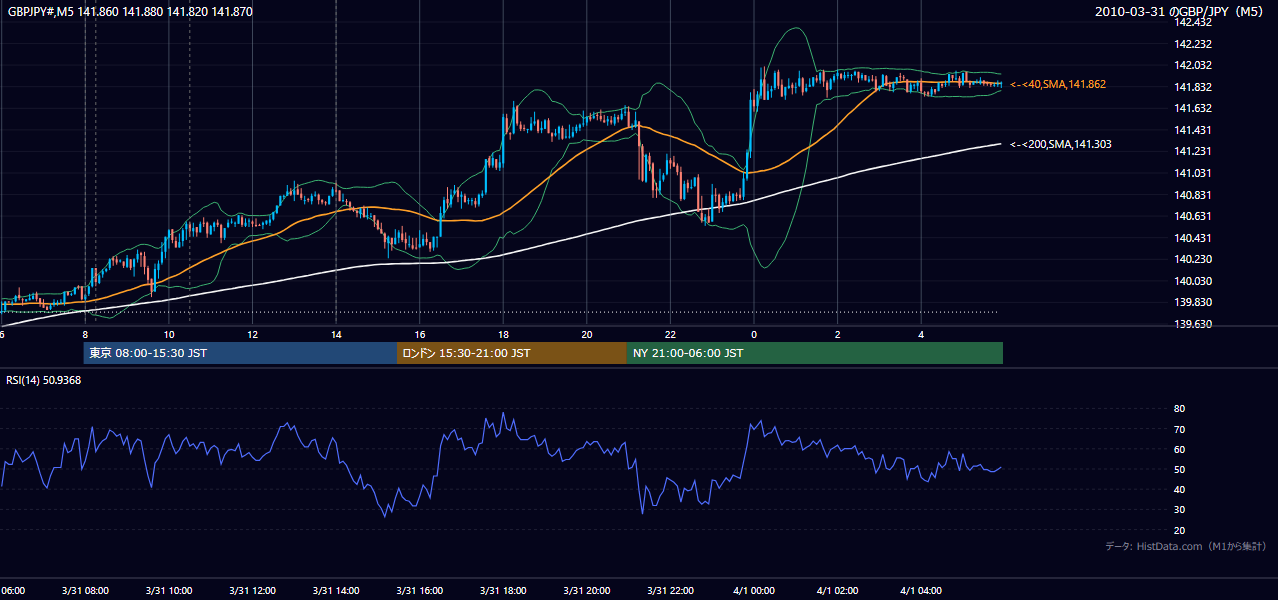Viewport: 1278px width, 600px height.
Task: Click hour 14 on the price chart axis
Action: pyautogui.click(x=336, y=334)
